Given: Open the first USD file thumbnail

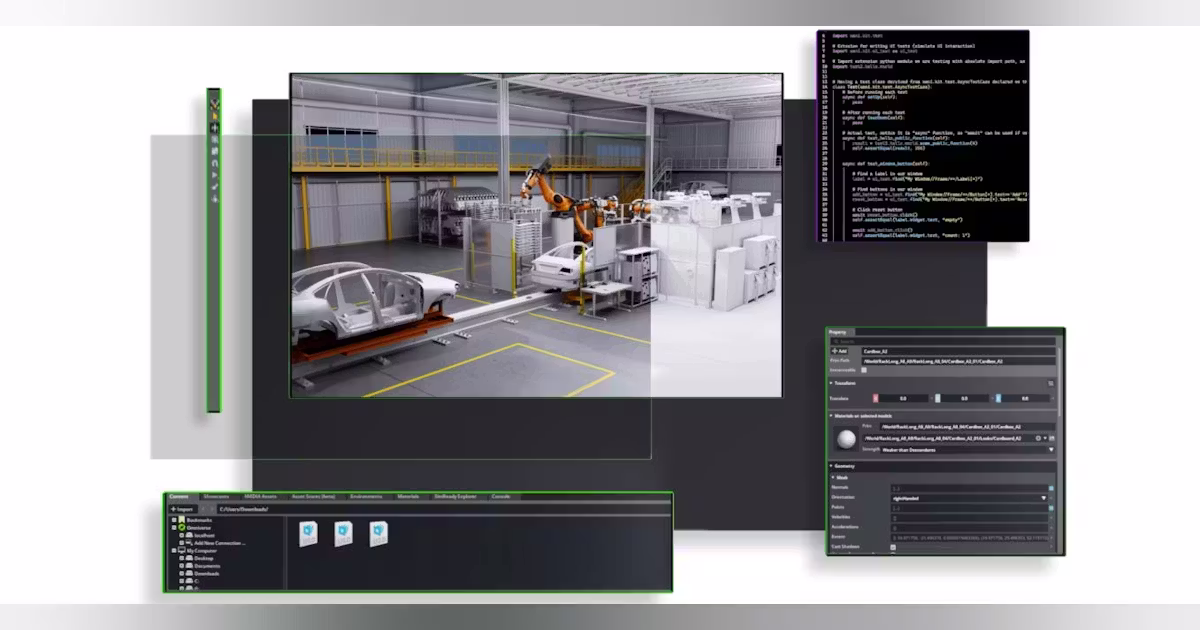Looking at the screenshot, I should 308,534.
